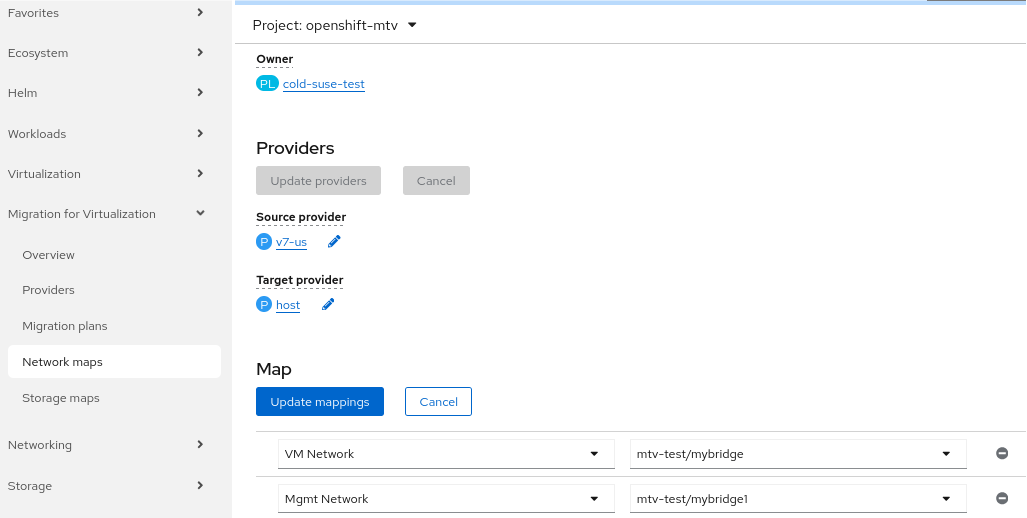The width and height of the screenshot is (1027, 518).
Task: Click the Update mappings button
Action: click(320, 402)
